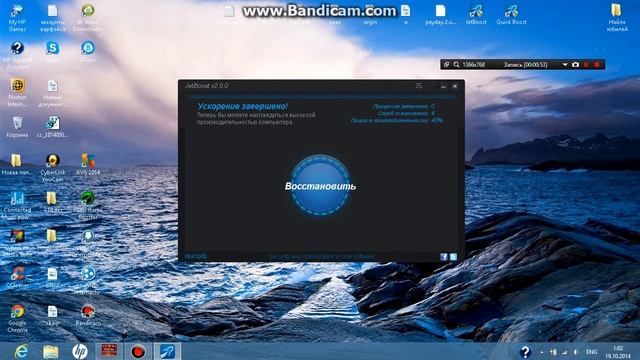Open the Facebook icon in JetBoost footer
The height and width of the screenshot is (360, 640).
(x=444, y=257)
